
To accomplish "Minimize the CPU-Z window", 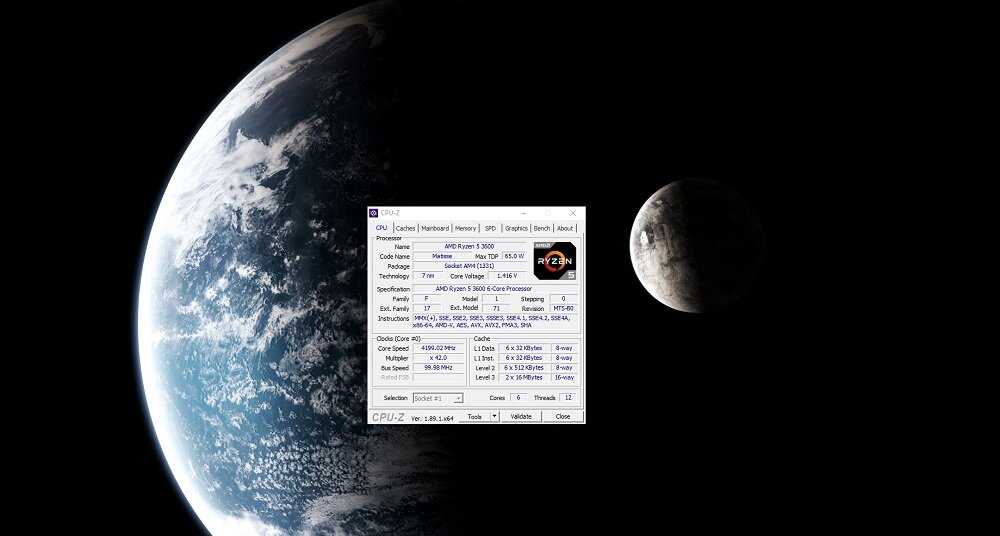I will [x=524, y=213].
